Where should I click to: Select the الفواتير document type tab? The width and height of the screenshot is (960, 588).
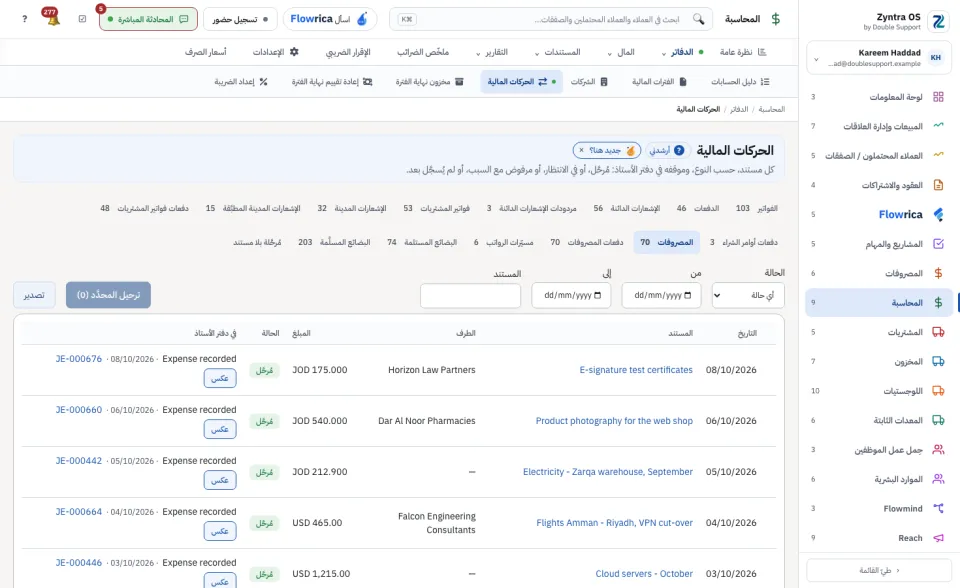coord(757,208)
